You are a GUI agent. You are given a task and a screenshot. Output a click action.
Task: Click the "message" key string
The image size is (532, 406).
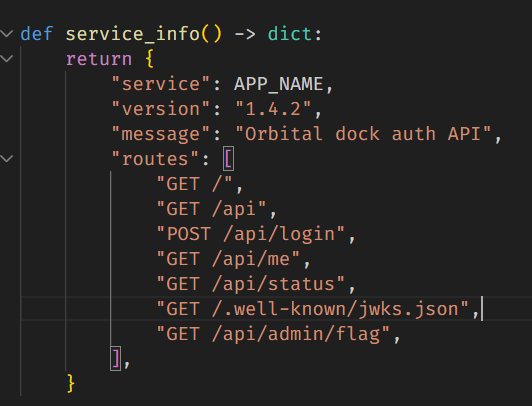(161, 134)
